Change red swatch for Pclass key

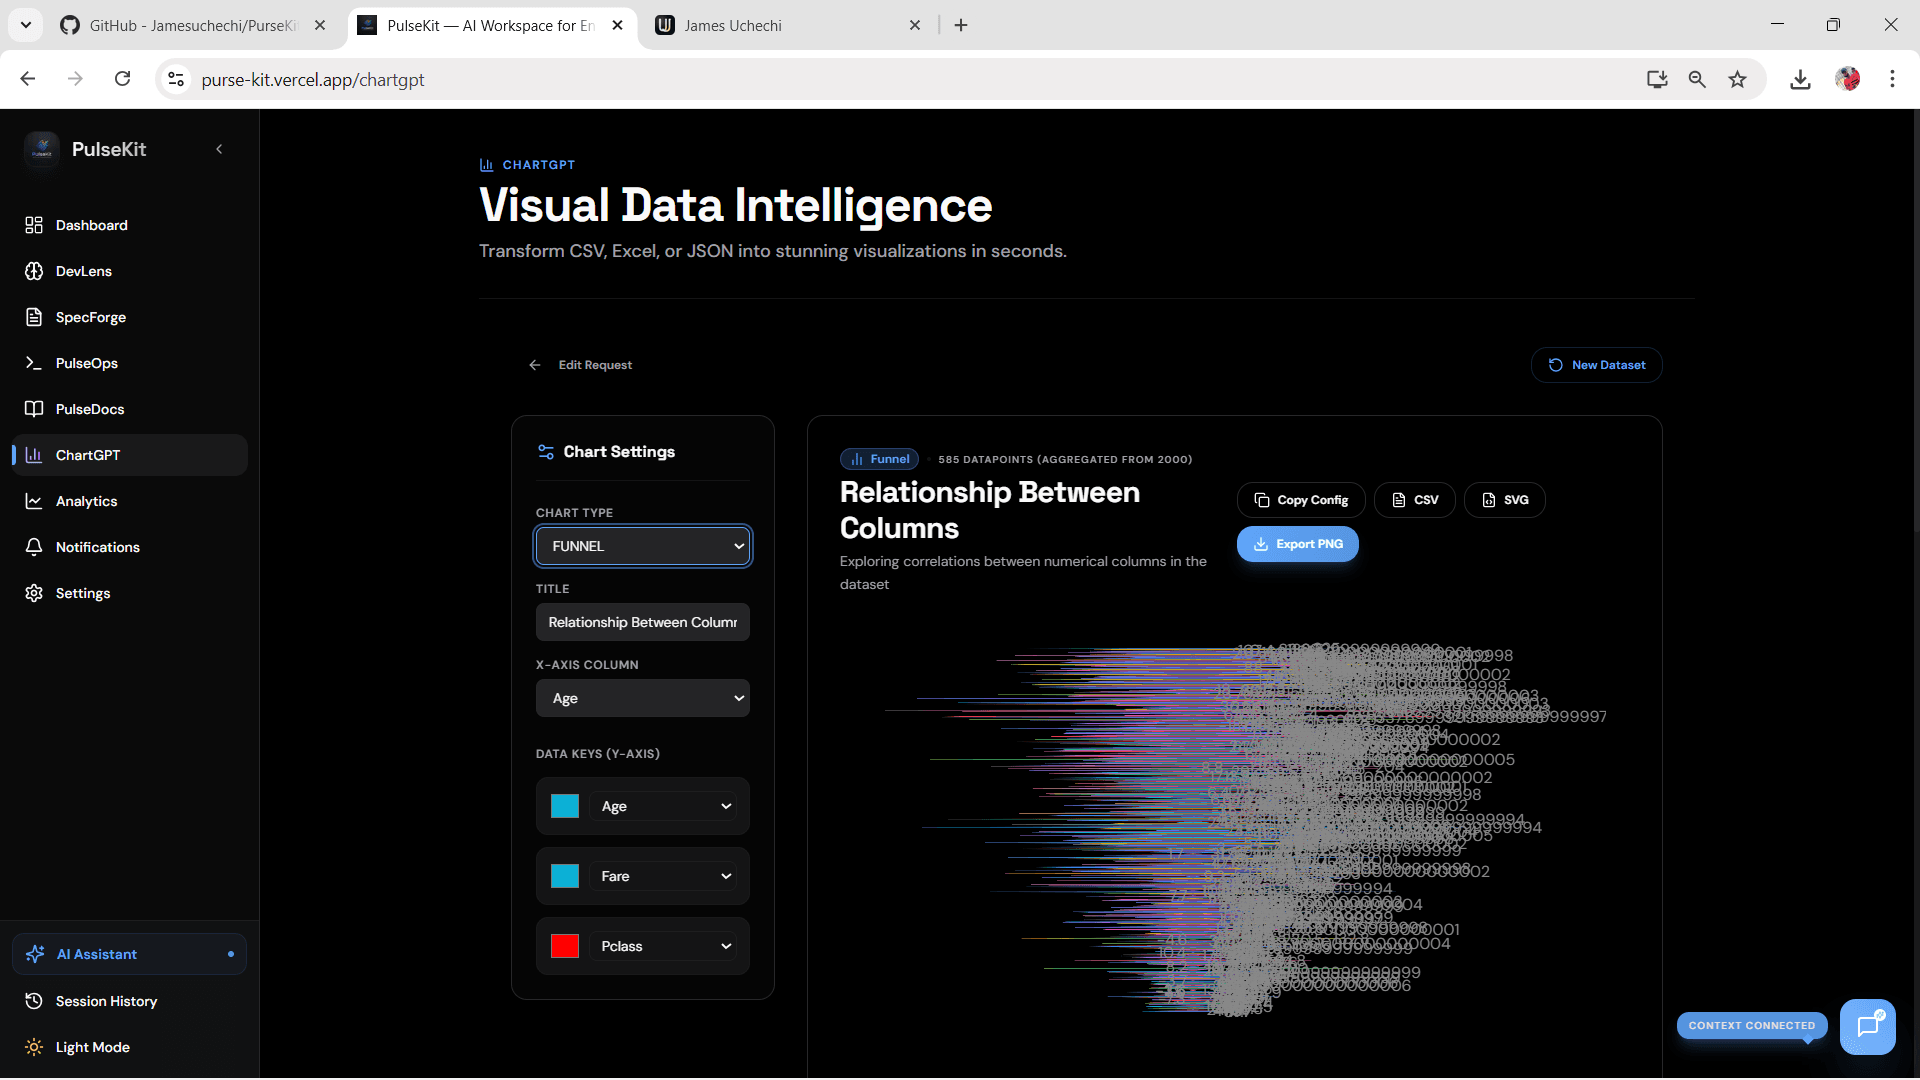565,946
